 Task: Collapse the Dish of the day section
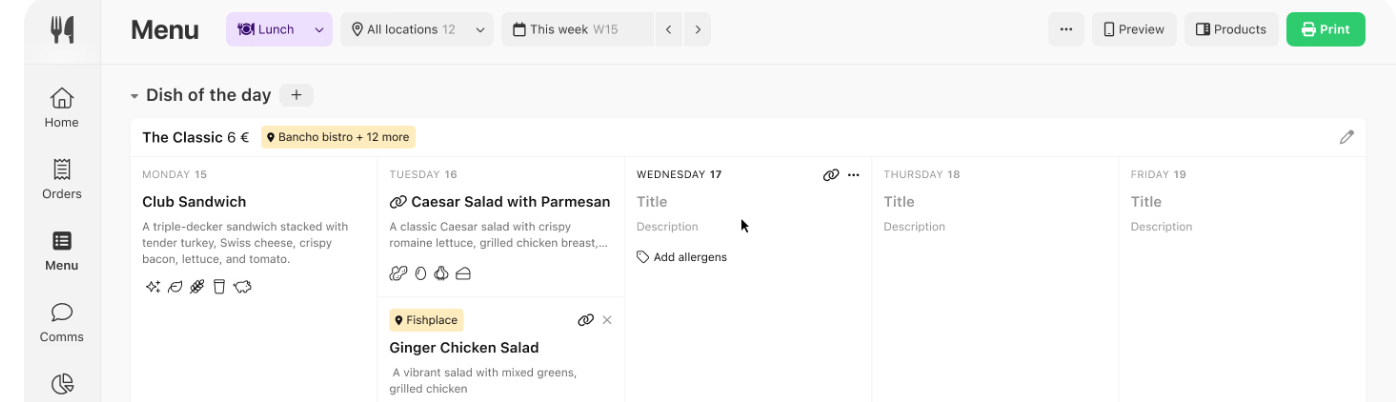[134, 96]
